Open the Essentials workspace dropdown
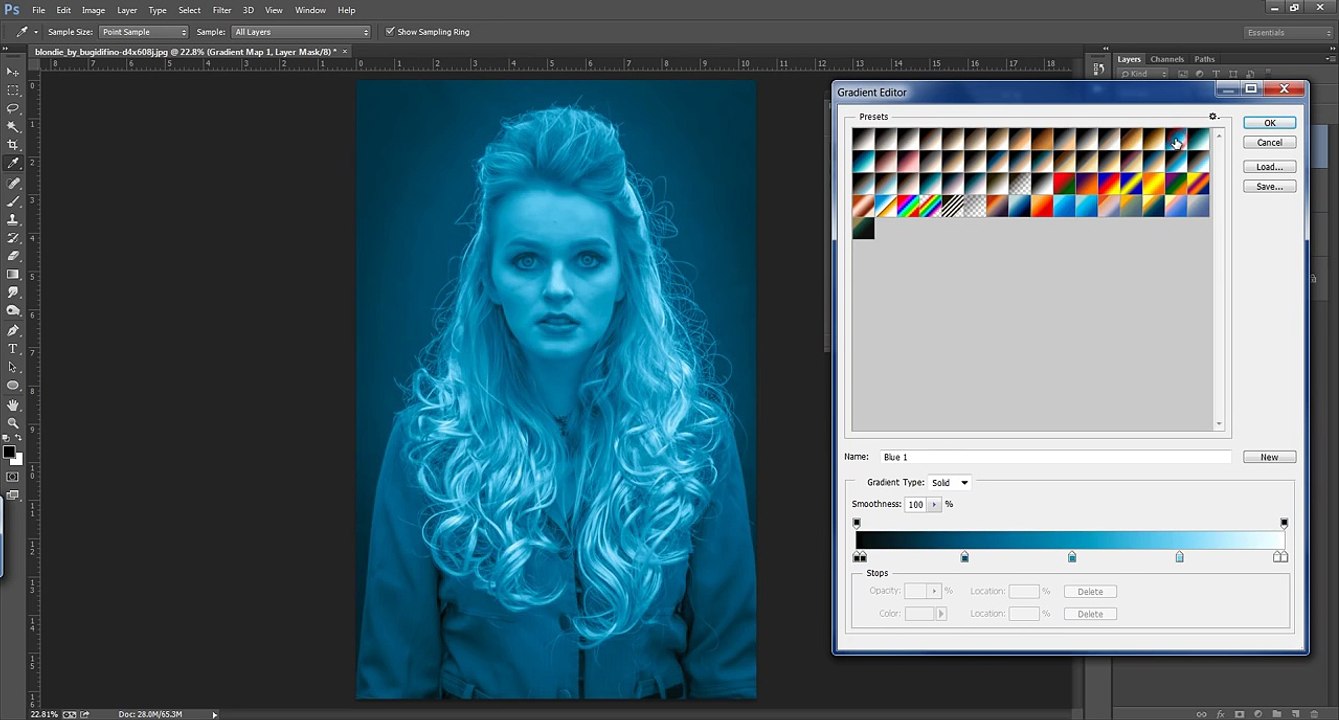Viewport: 1339px width, 720px height. [x=1289, y=33]
